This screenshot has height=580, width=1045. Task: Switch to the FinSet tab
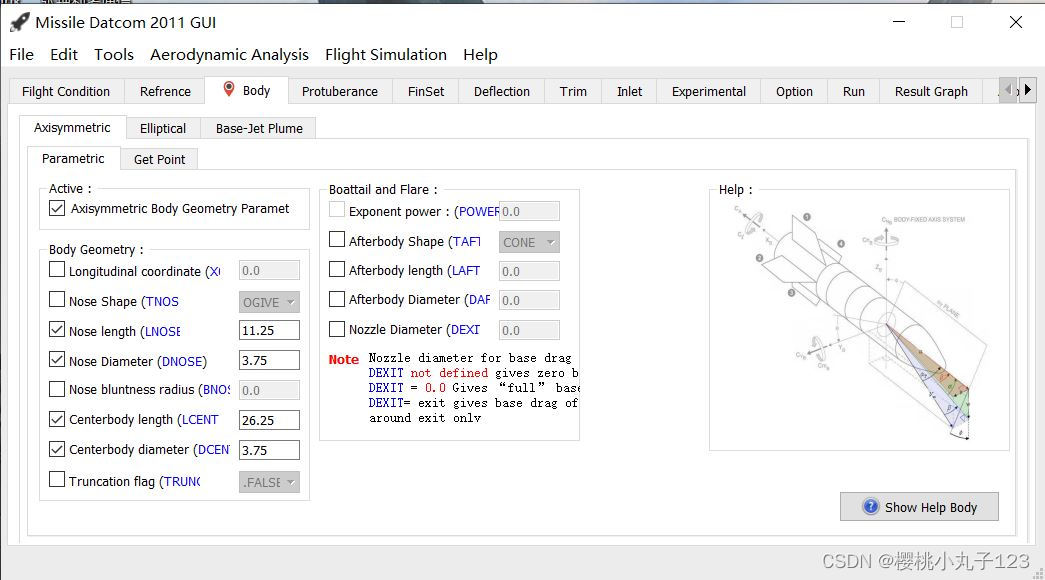(x=426, y=91)
